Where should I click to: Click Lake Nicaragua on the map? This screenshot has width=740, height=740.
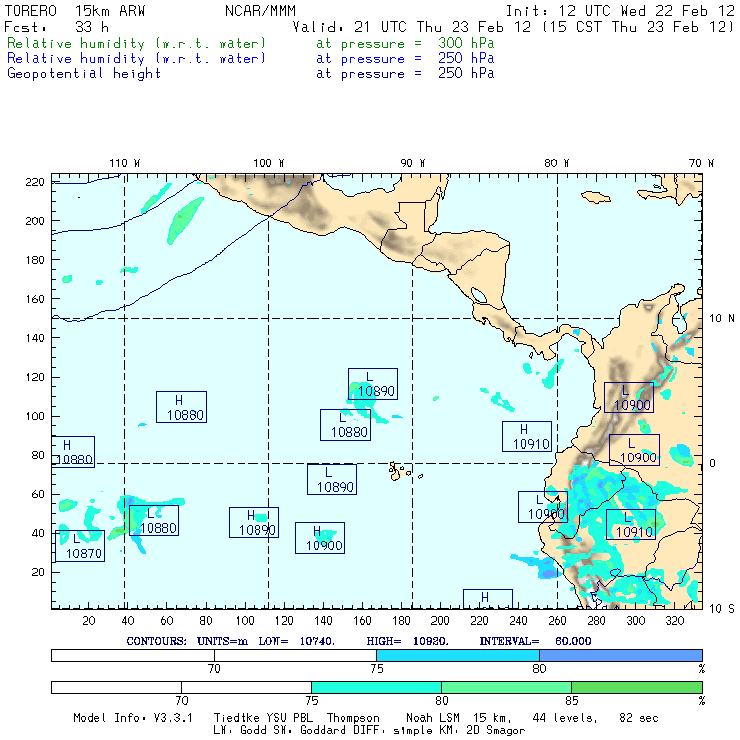point(478,295)
